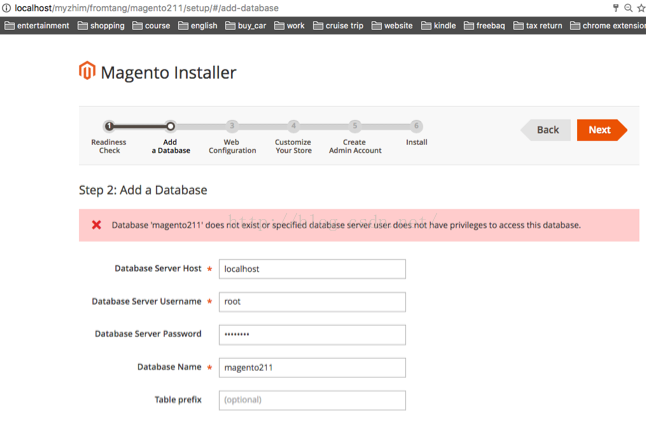Open the website bookmarks folder
The image size is (646, 422).
coord(392,26)
